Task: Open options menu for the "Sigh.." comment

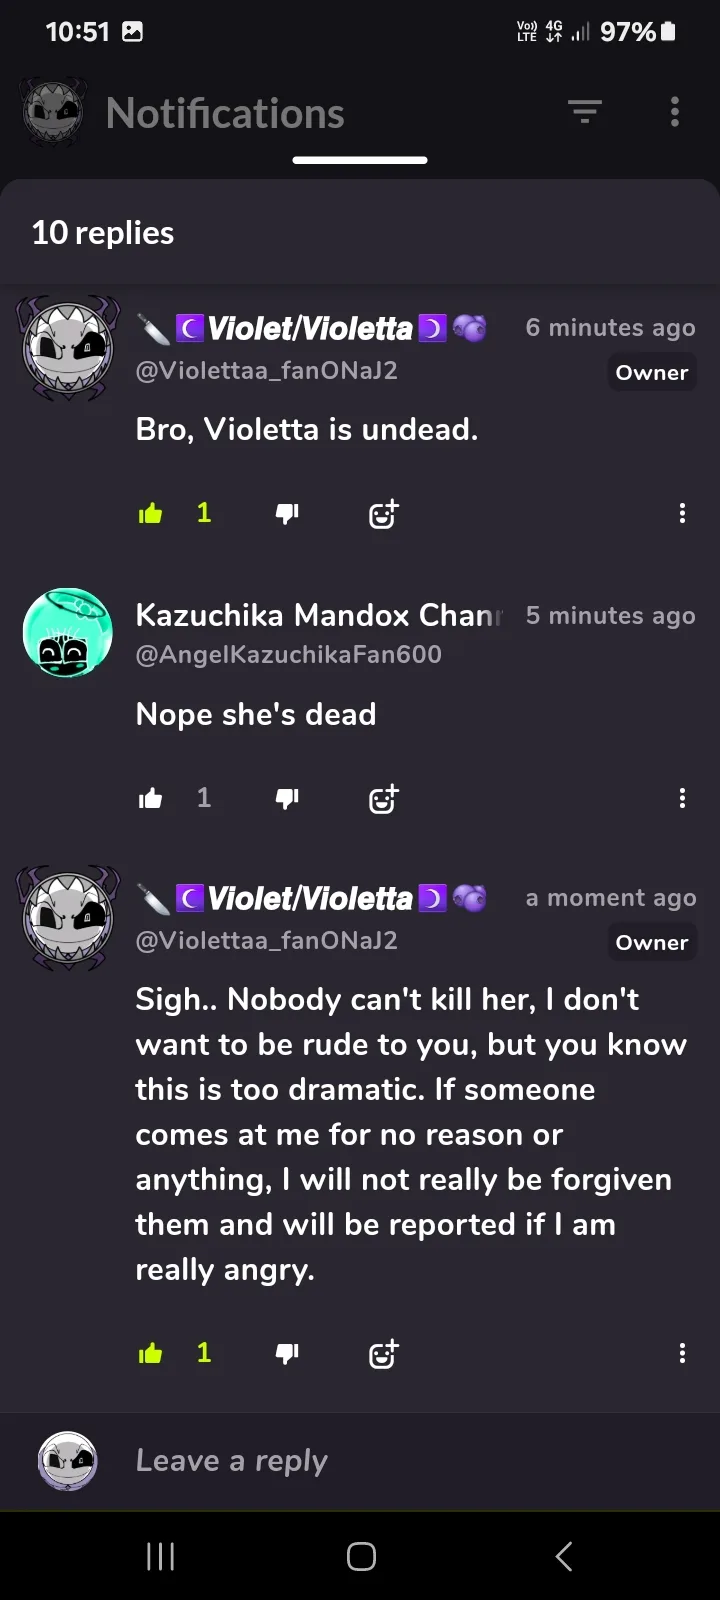Action: 682,1354
